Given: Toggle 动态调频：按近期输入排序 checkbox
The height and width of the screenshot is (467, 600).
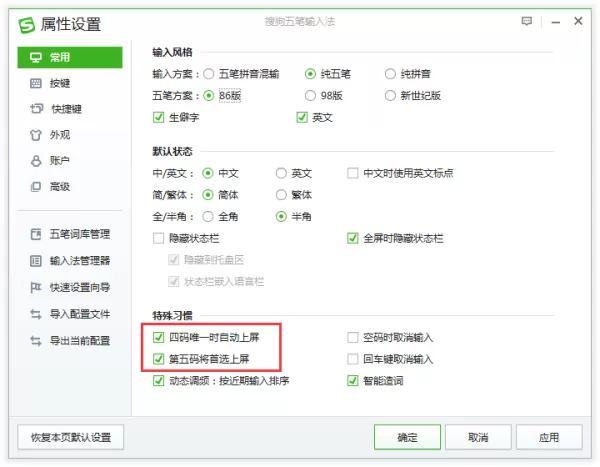Looking at the screenshot, I should [x=158, y=381].
